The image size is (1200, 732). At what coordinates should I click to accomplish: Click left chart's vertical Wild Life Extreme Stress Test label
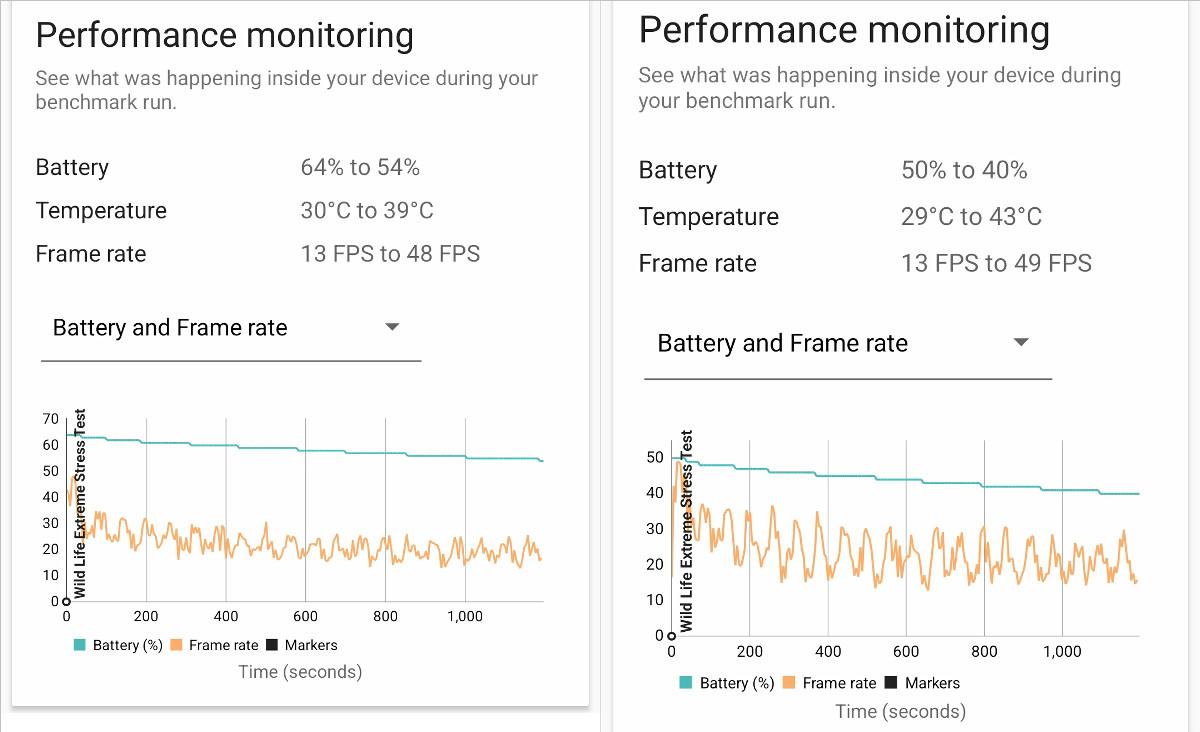pyautogui.click(x=81, y=503)
